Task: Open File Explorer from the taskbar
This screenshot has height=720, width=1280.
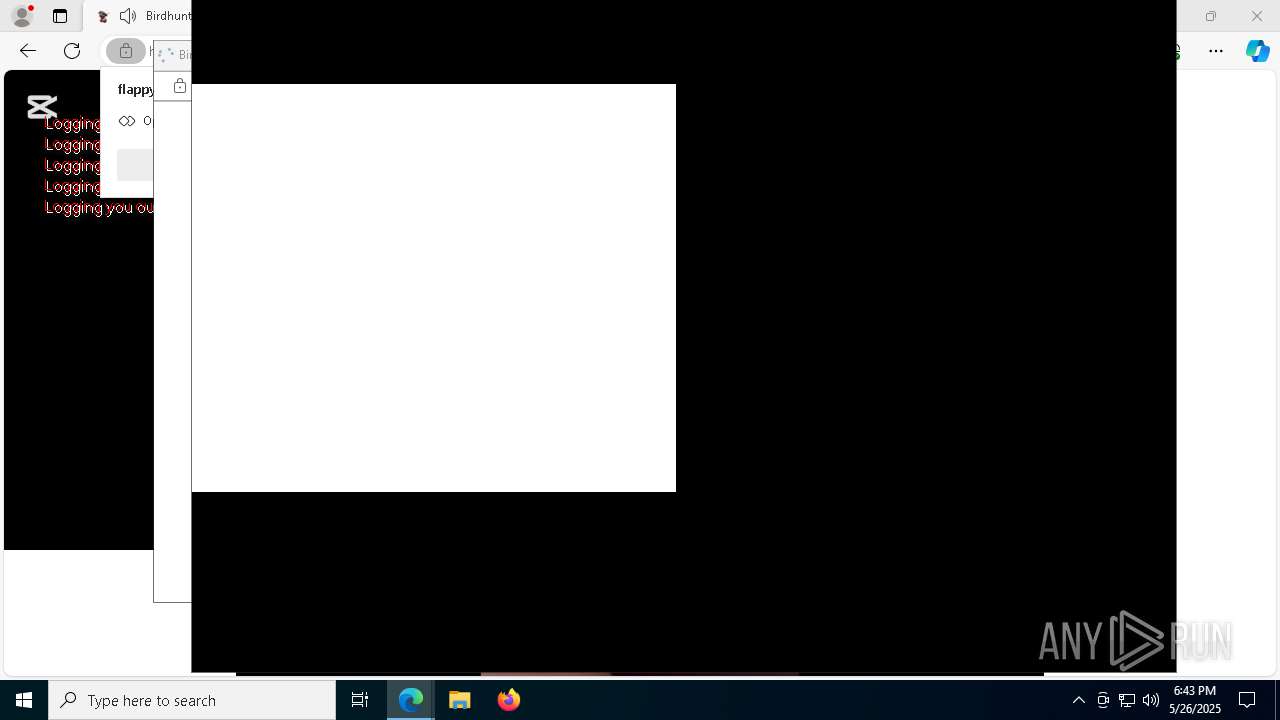Action: (460, 700)
